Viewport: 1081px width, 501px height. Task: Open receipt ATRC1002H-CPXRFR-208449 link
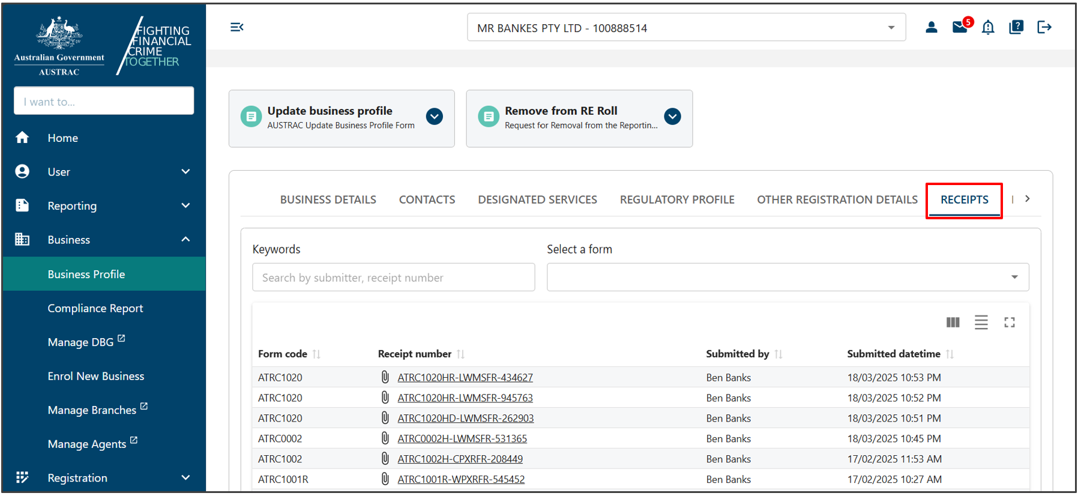click(461, 459)
